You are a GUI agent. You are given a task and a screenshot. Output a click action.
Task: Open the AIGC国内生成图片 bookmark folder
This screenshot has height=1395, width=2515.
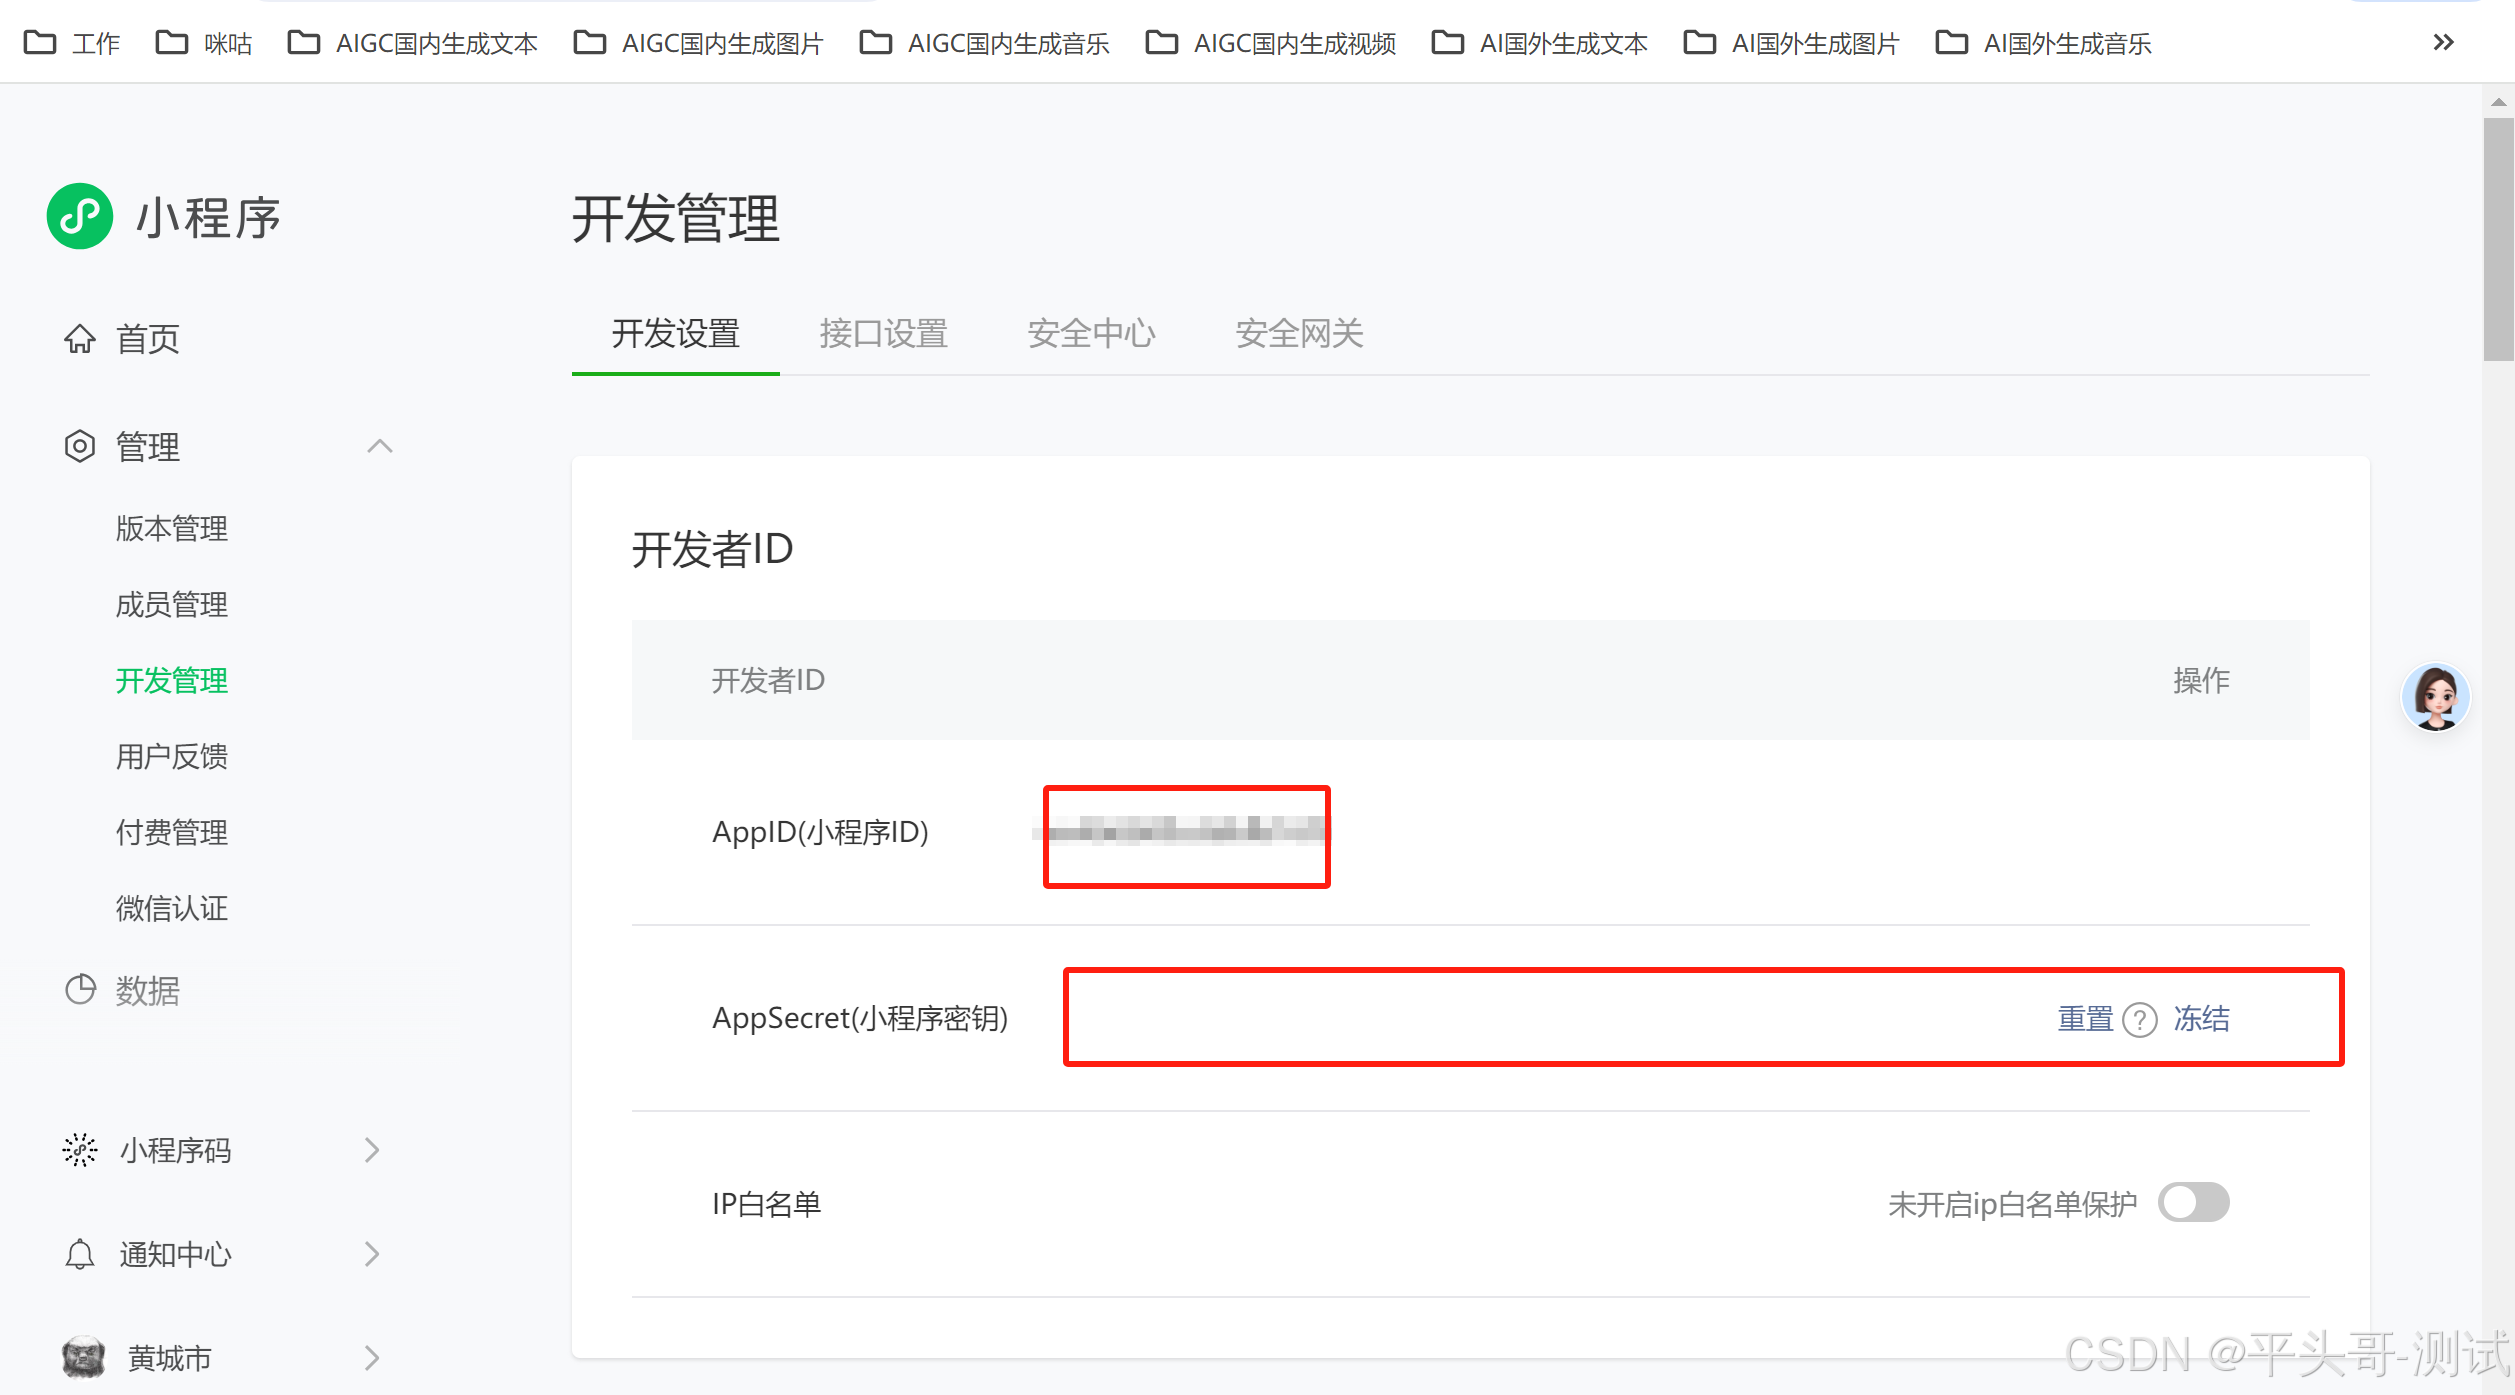pos(698,43)
